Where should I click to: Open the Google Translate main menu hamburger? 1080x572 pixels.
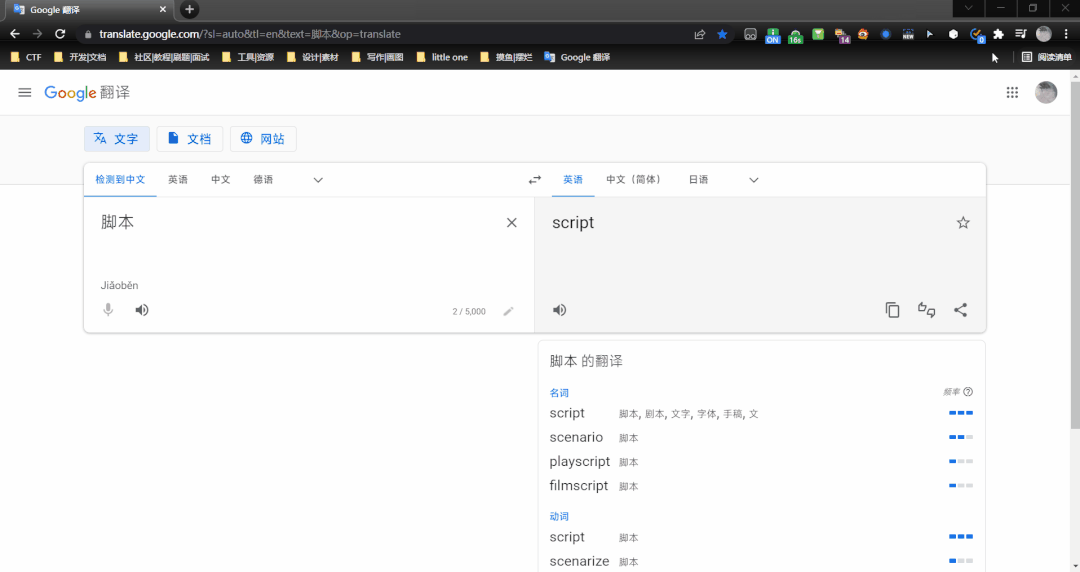pyautogui.click(x=25, y=92)
